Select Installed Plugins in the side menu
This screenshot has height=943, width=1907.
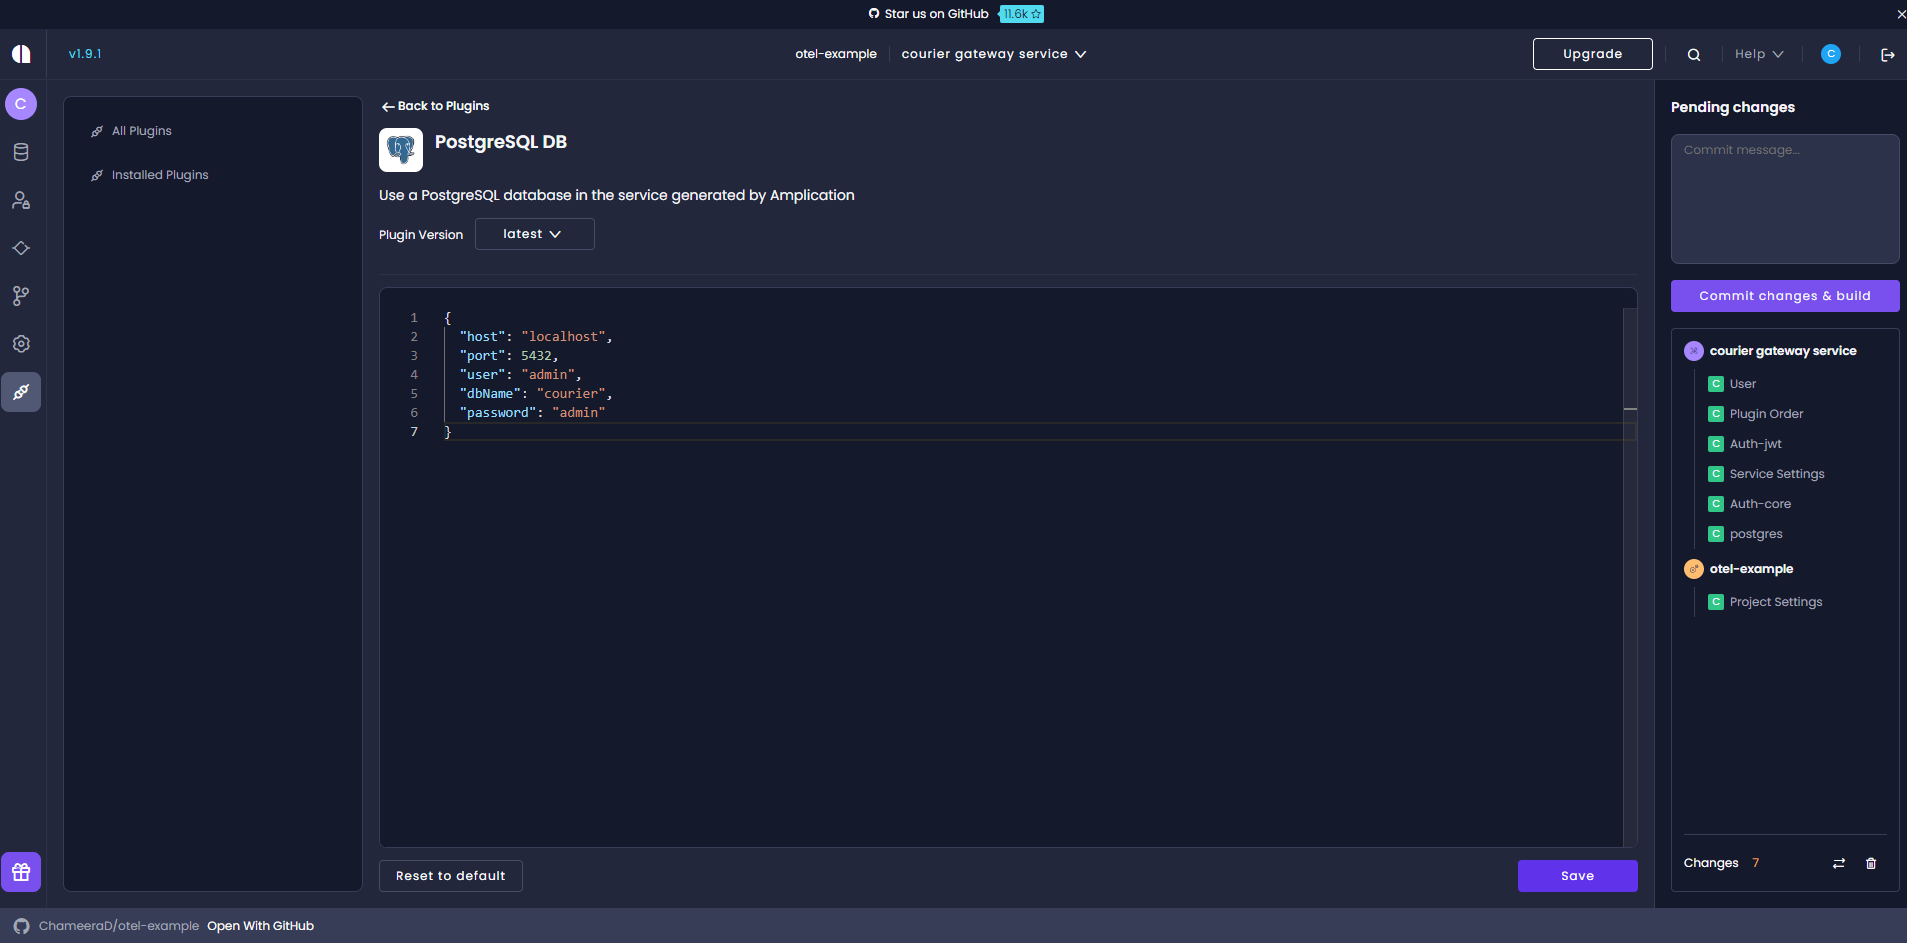pyautogui.click(x=160, y=175)
